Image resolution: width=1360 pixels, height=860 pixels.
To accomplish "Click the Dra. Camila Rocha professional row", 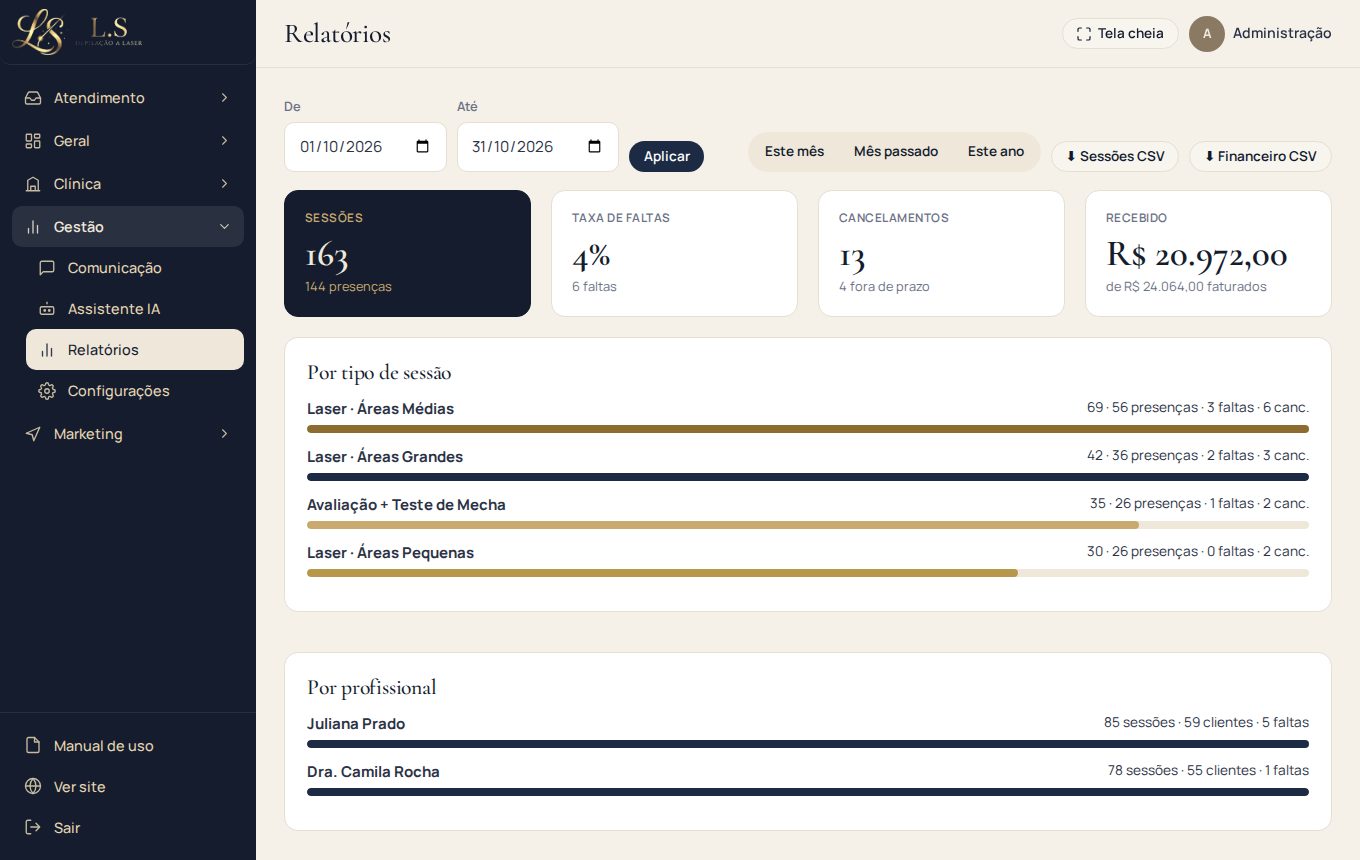I will click(x=808, y=780).
